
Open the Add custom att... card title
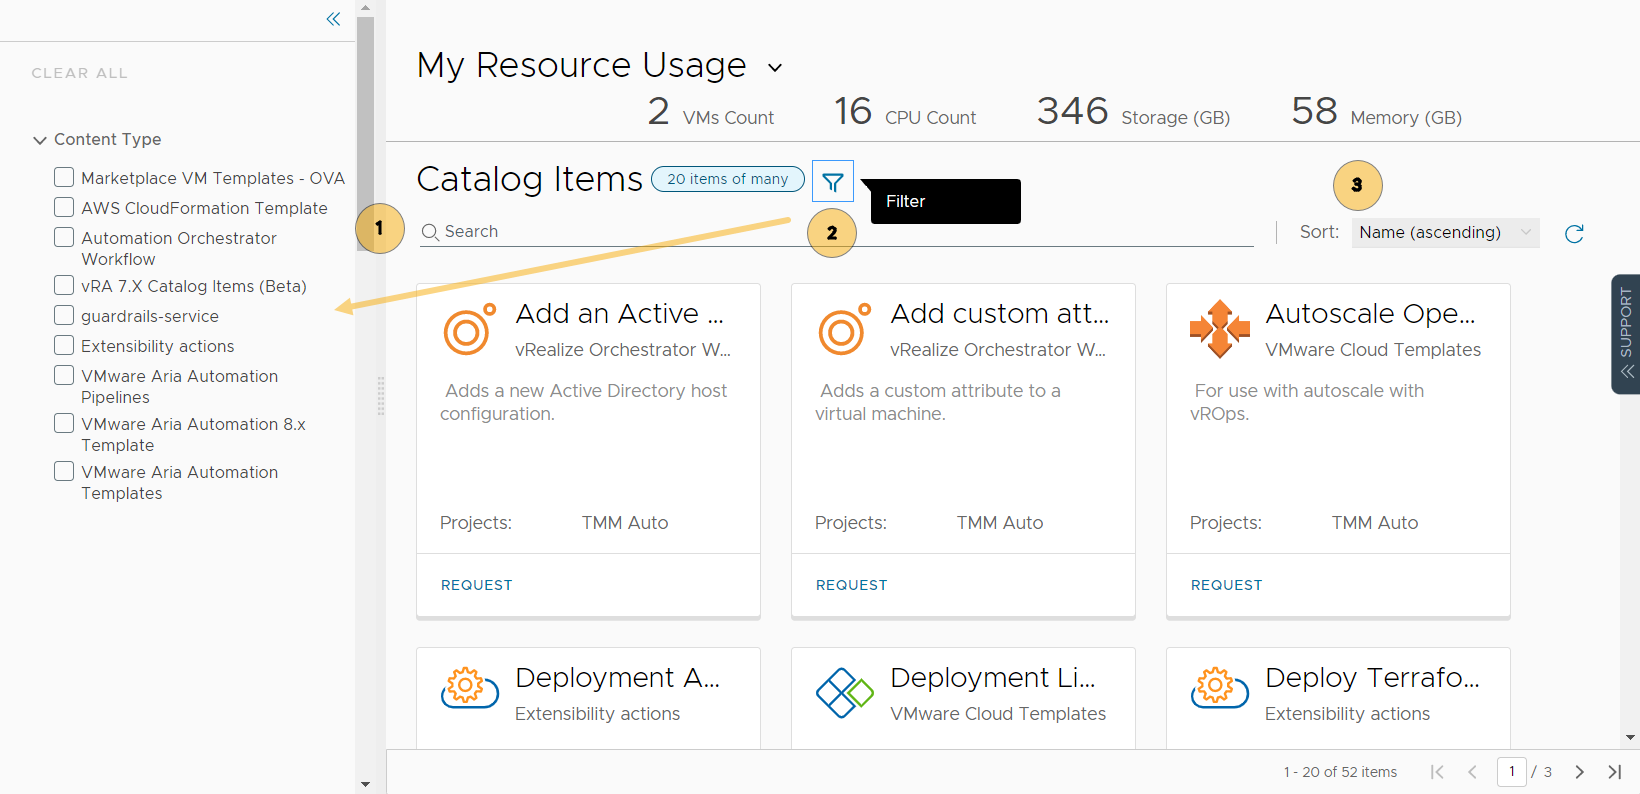click(1000, 313)
